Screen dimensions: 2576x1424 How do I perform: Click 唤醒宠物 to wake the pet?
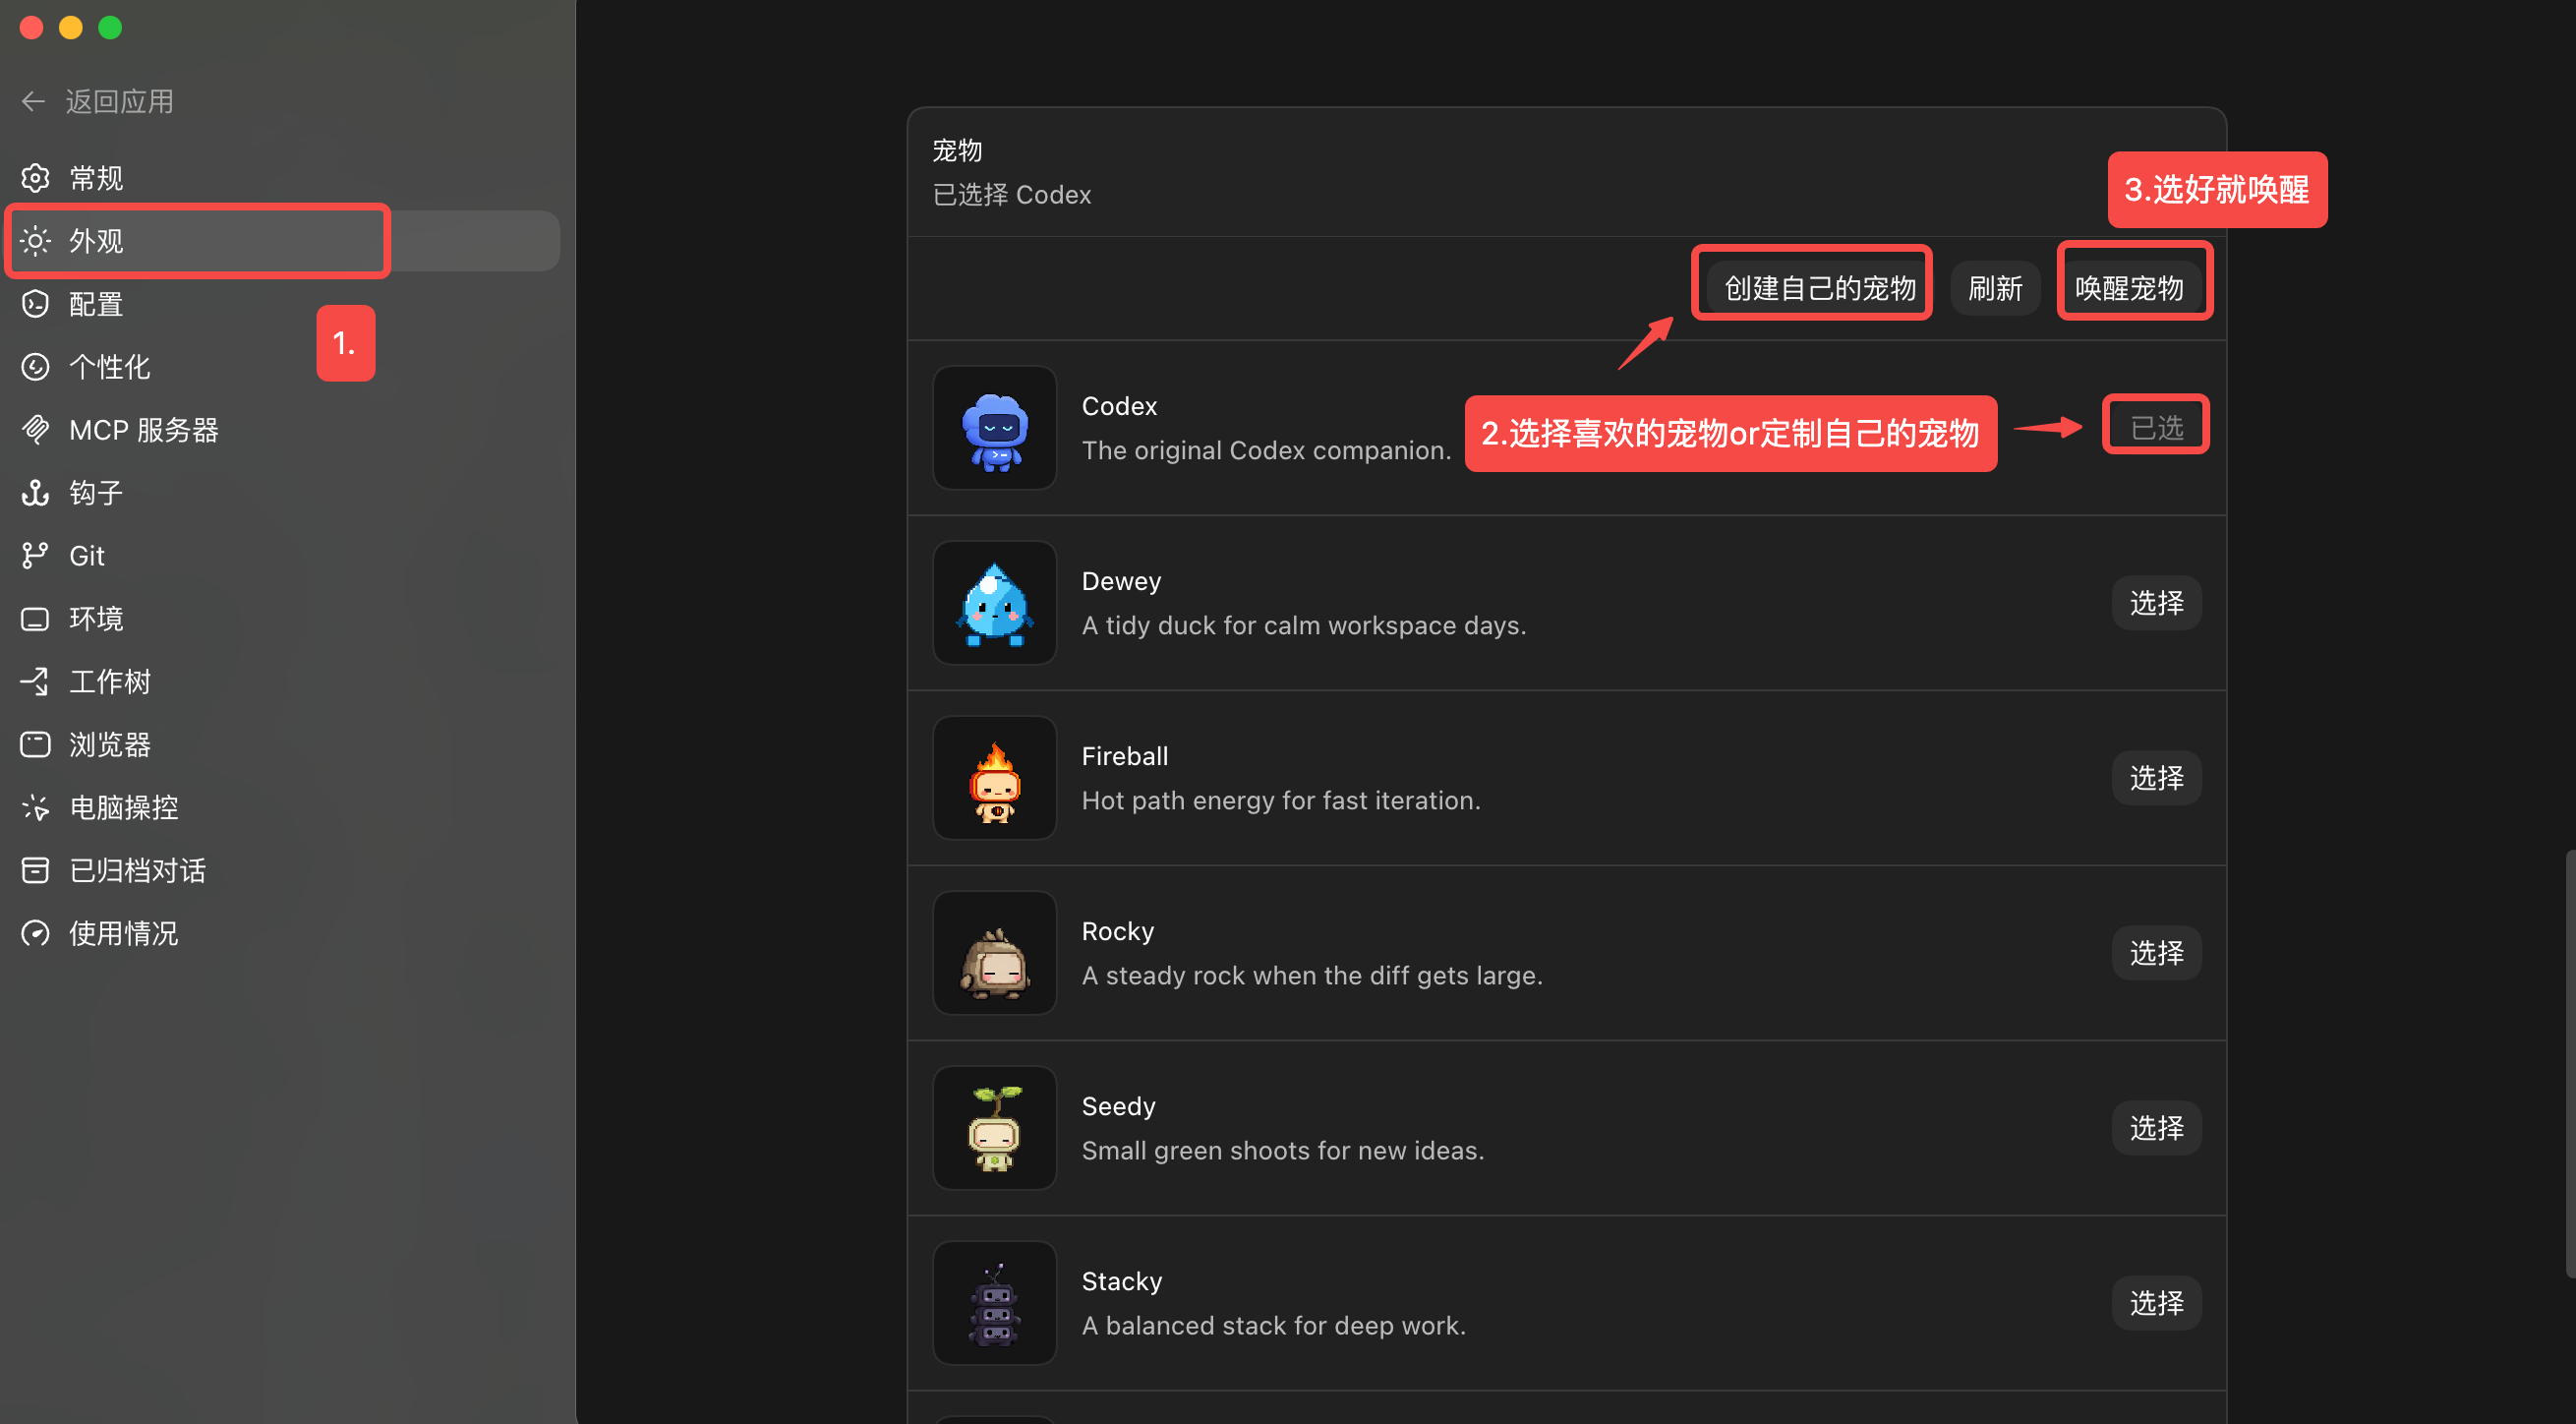2129,288
